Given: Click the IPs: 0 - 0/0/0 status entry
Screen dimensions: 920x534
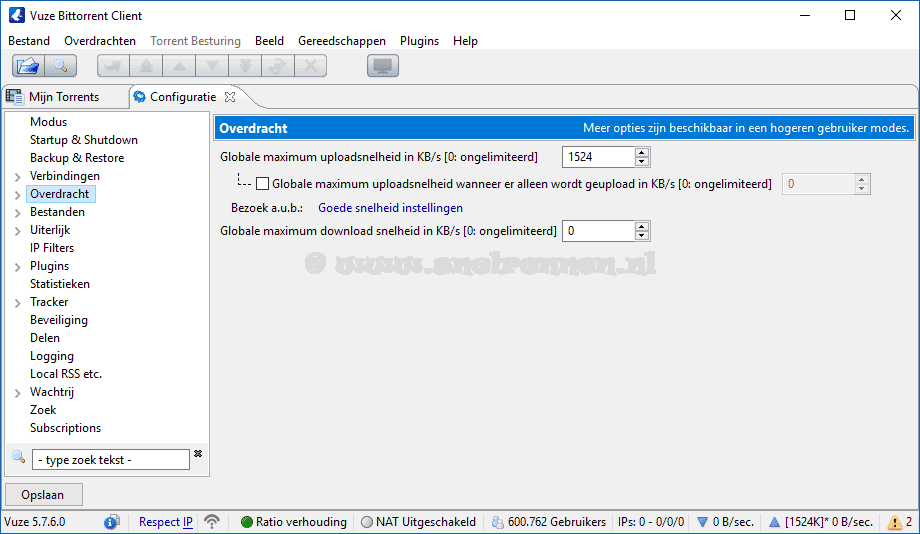Looking at the screenshot, I should (x=651, y=522).
